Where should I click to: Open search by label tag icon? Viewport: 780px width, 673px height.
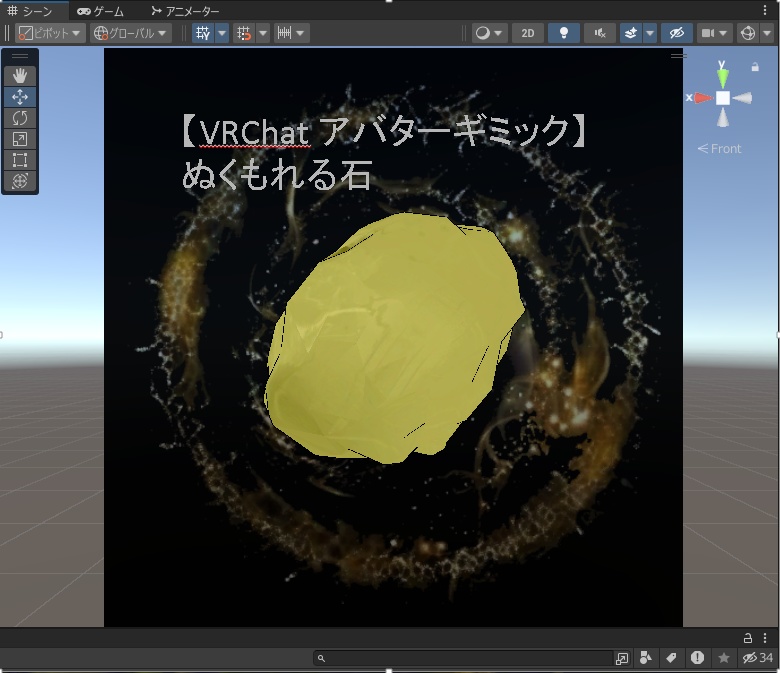(x=671, y=658)
